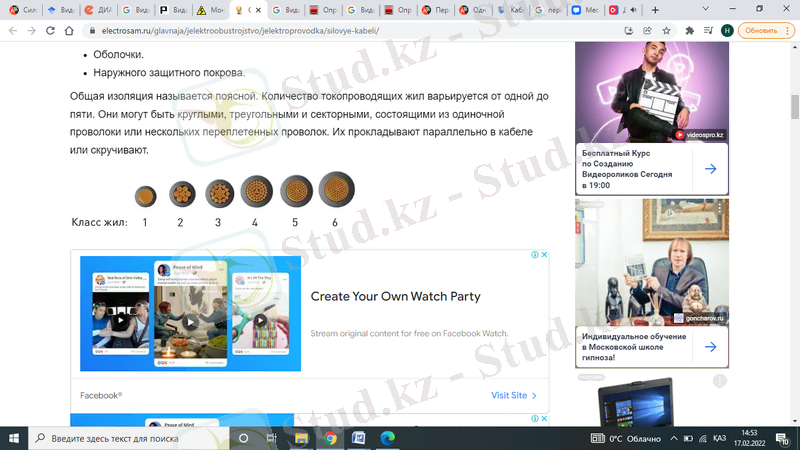This screenshot has width=800, height=450.
Task: Show hidden system tray icons
Action: 673,438
